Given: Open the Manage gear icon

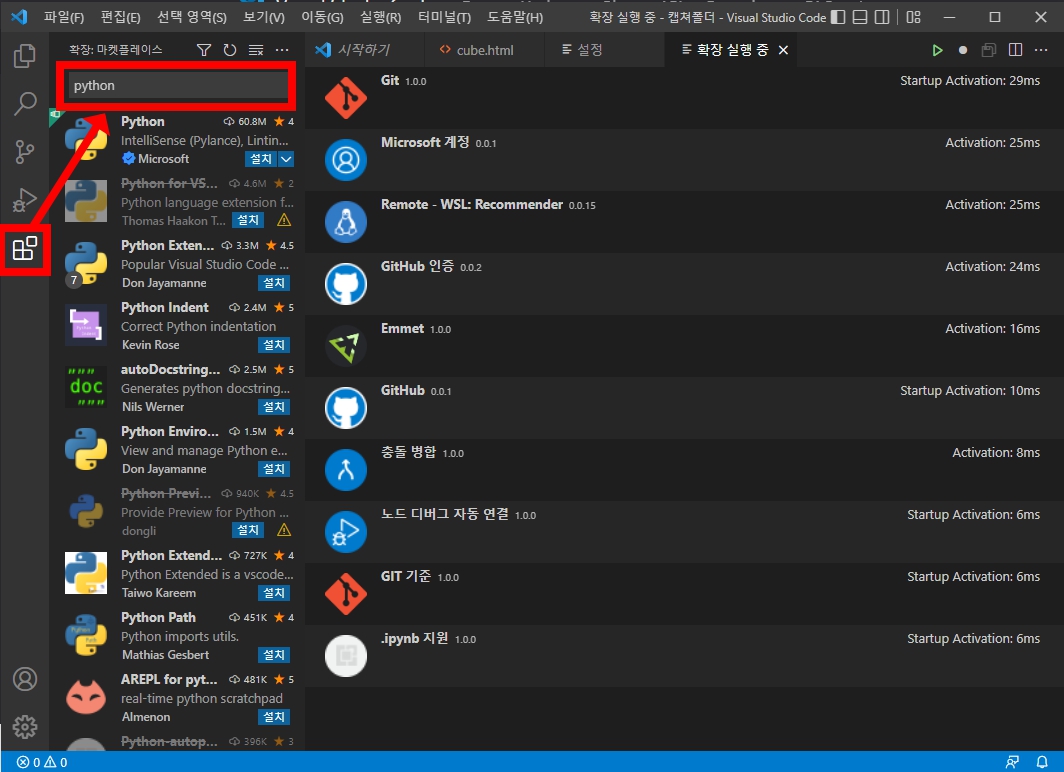Looking at the screenshot, I should 25,727.
